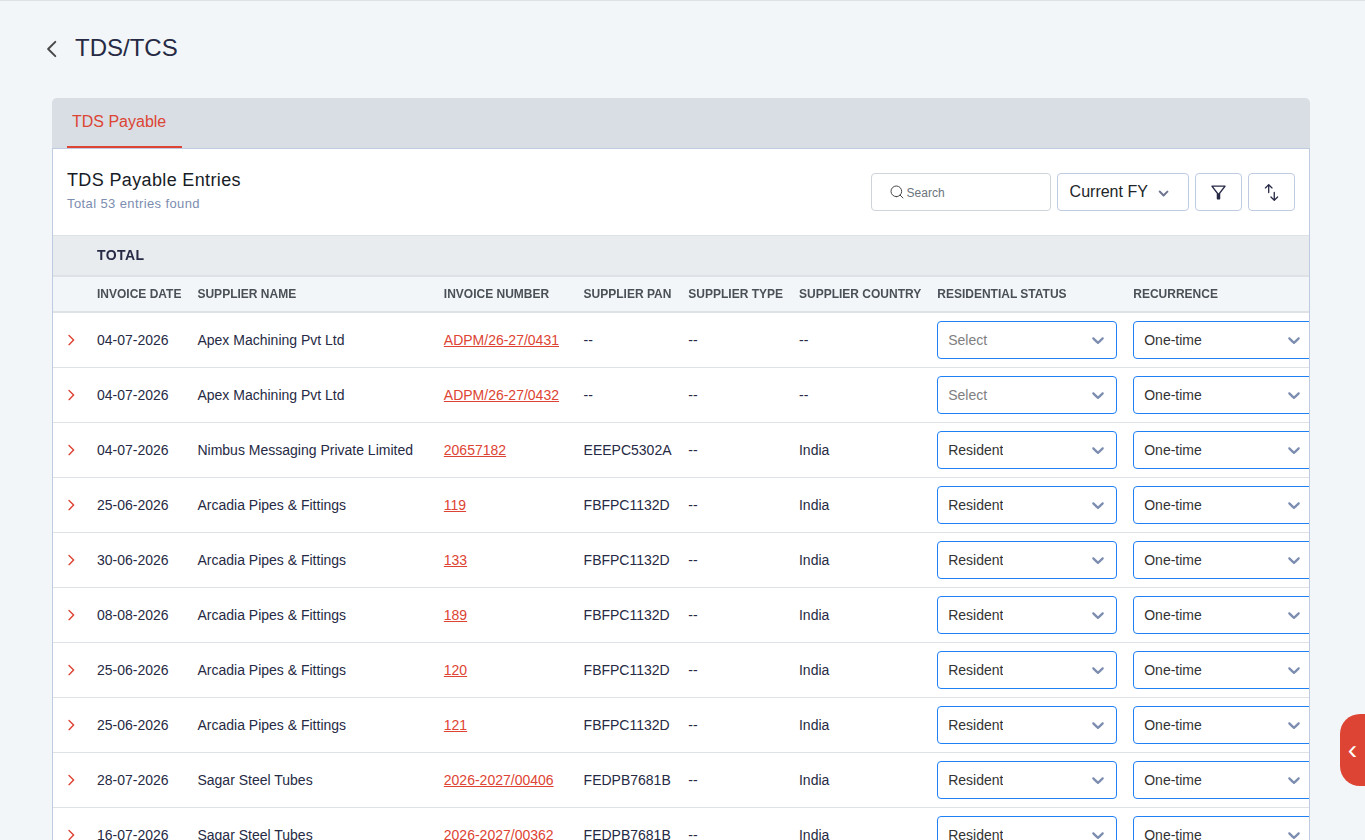The width and height of the screenshot is (1365, 840).
Task: Open Residential Status dropdown for invoice 119
Action: [1026, 505]
